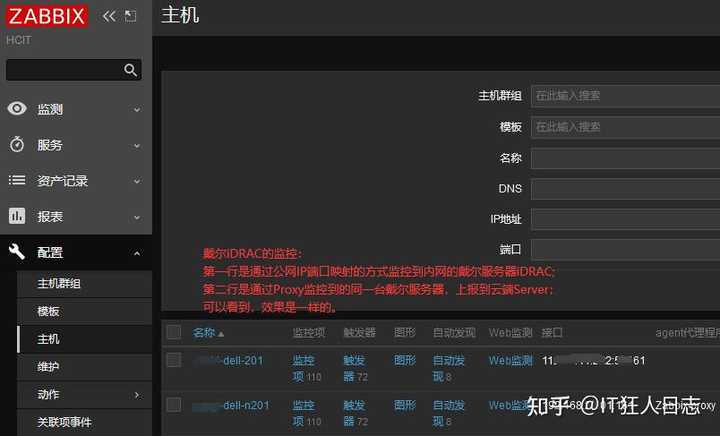This screenshot has width=720, height=436.
Task: Click the DNS filter field
Action: 625,189
